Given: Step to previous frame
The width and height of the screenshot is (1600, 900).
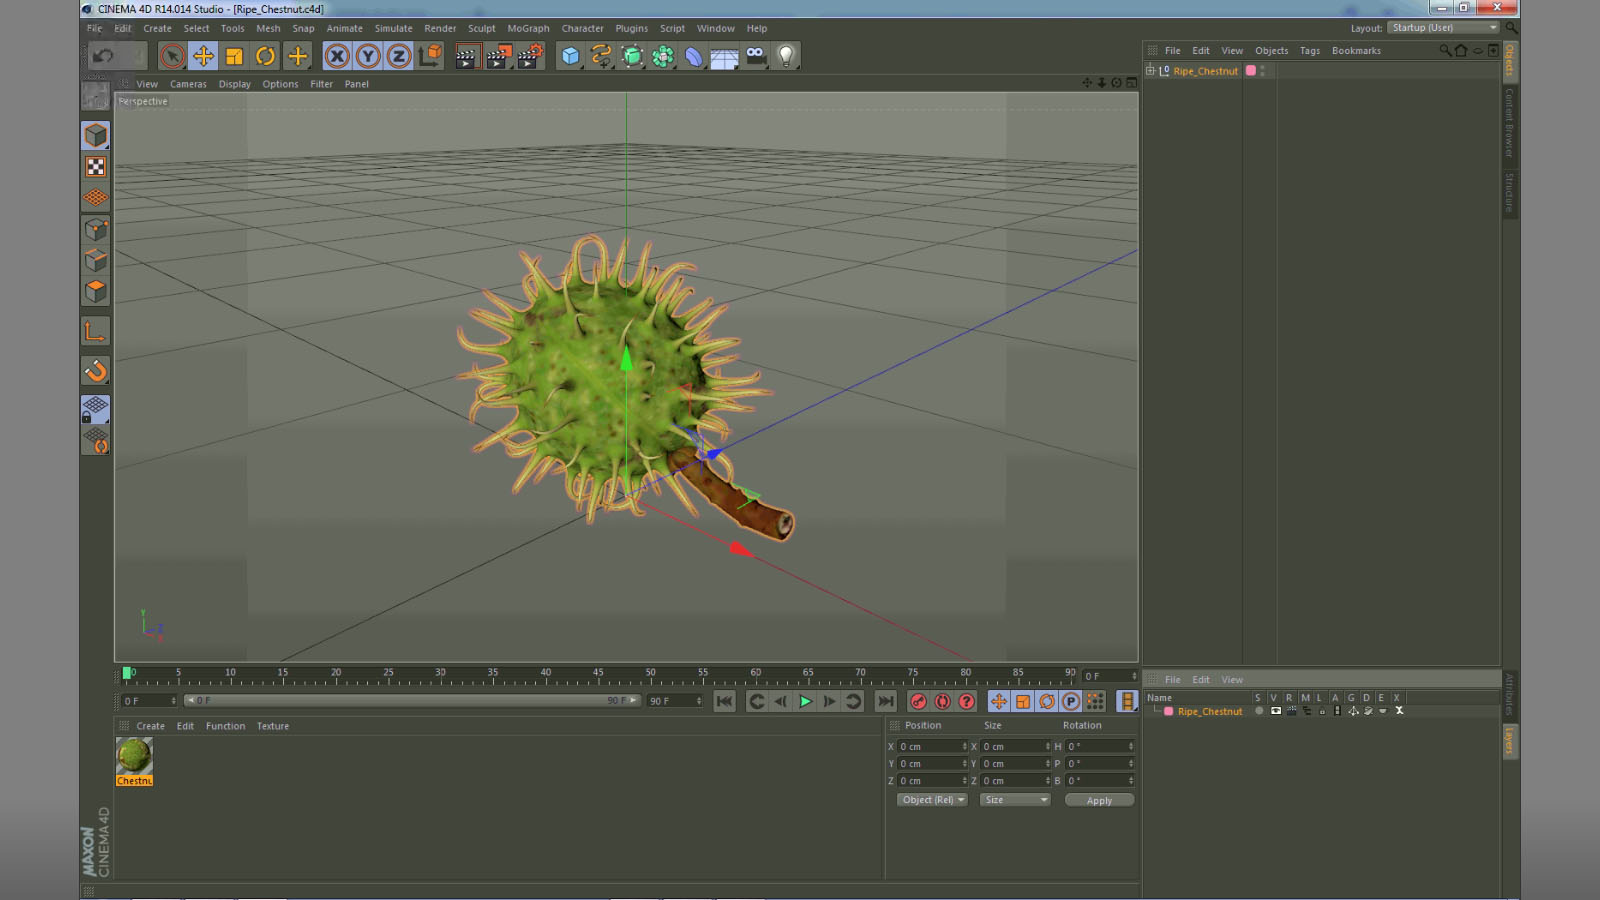Looking at the screenshot, I should pyautogui.click(x=780, y=701).
